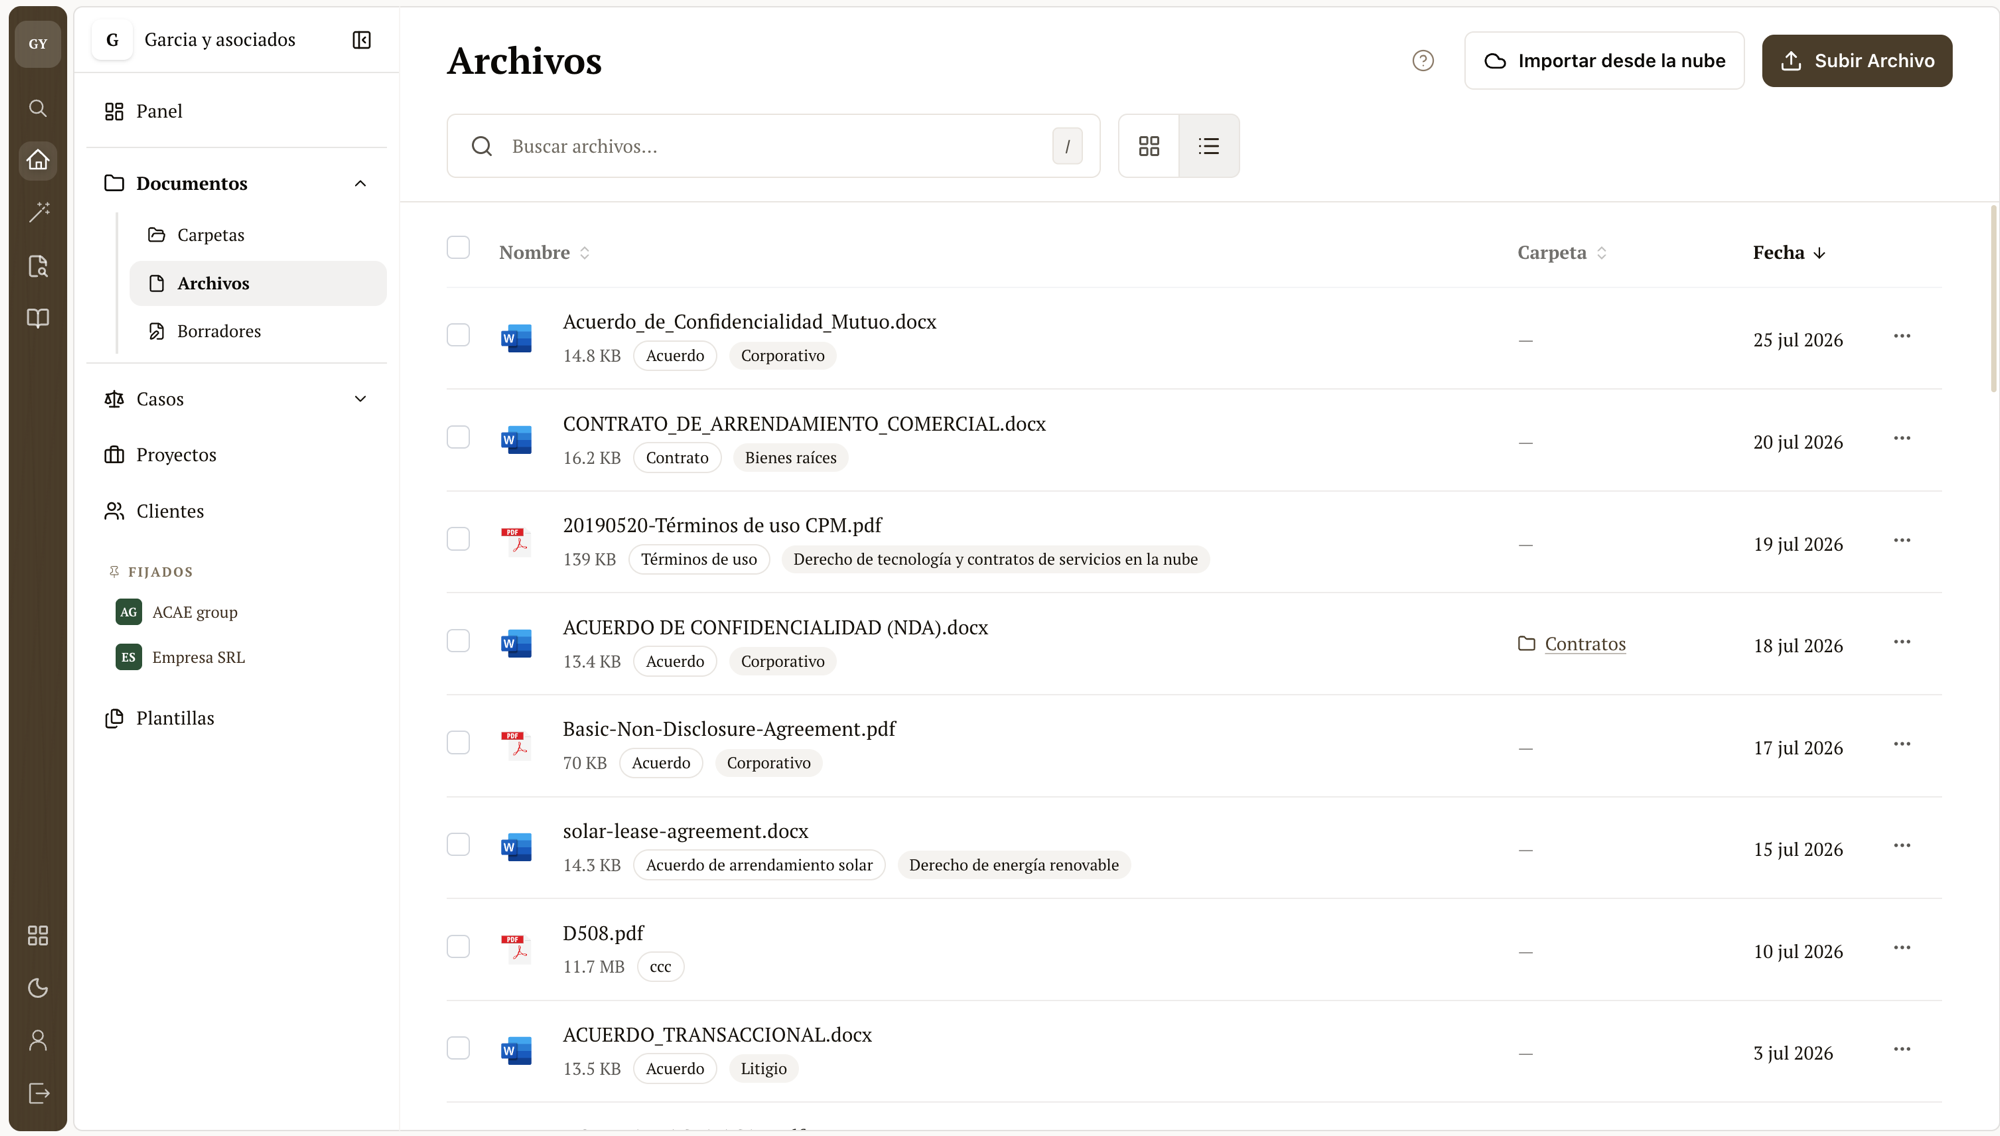
Task: Collapse the sidebar panel icon
Action: click(x=362, y=40)
